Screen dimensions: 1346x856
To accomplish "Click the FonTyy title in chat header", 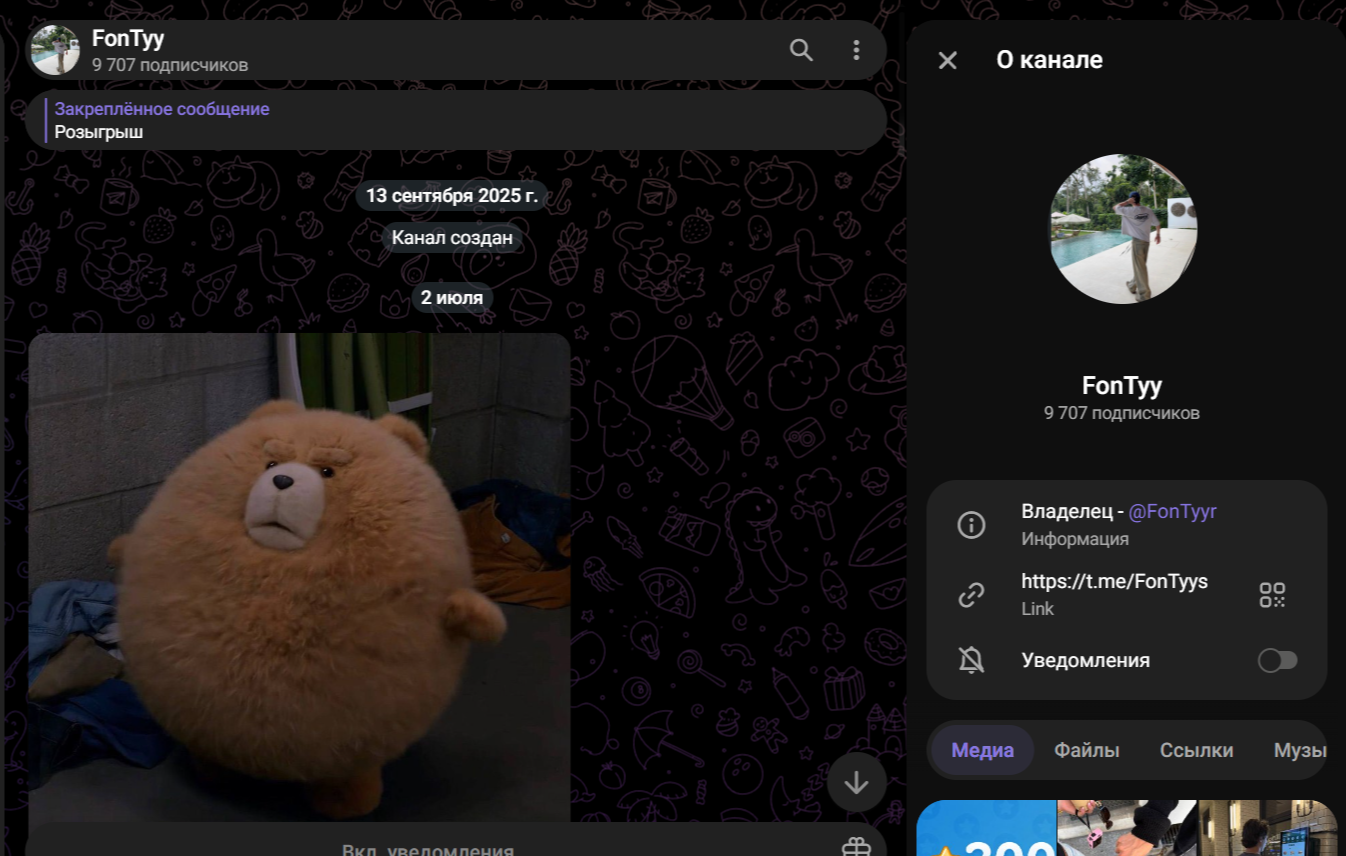I will 128,39.
